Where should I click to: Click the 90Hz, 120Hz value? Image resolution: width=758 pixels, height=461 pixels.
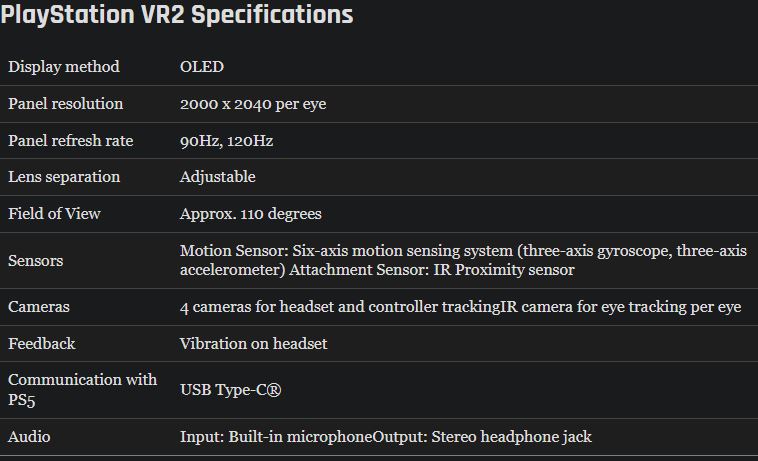[226, 141]
